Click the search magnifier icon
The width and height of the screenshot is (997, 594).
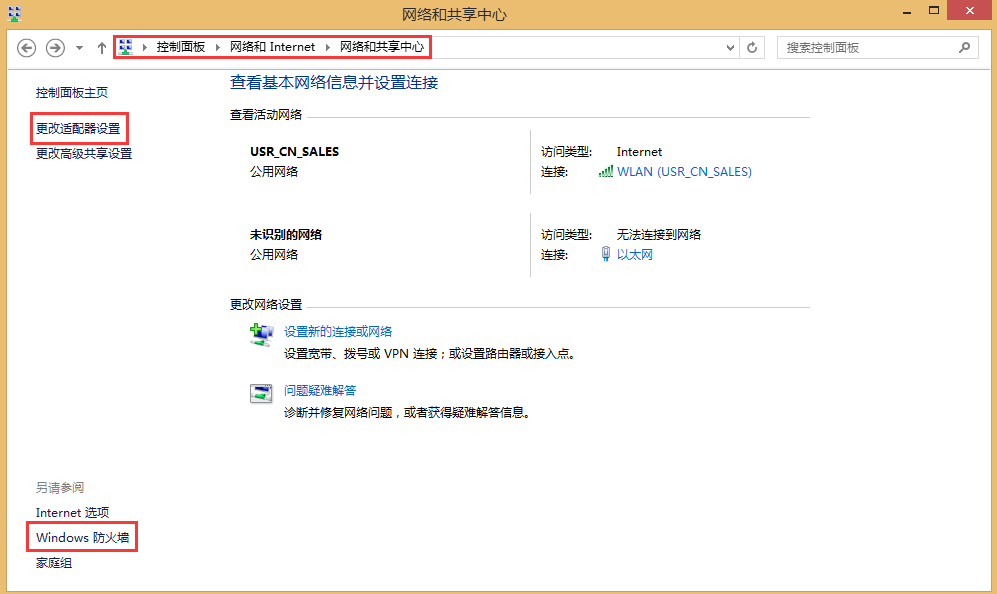964,47
